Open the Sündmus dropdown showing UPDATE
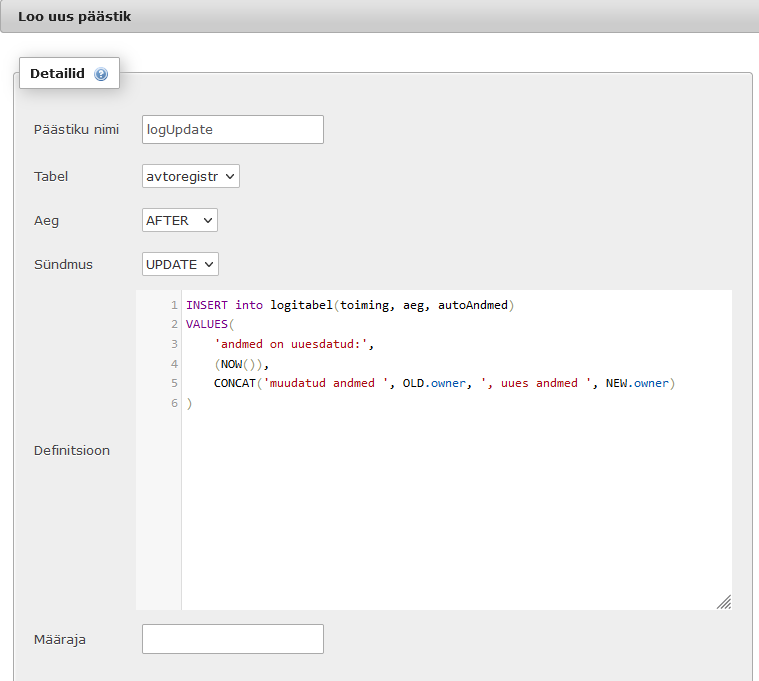Screen dimensions: 759x681 point(180,264)
